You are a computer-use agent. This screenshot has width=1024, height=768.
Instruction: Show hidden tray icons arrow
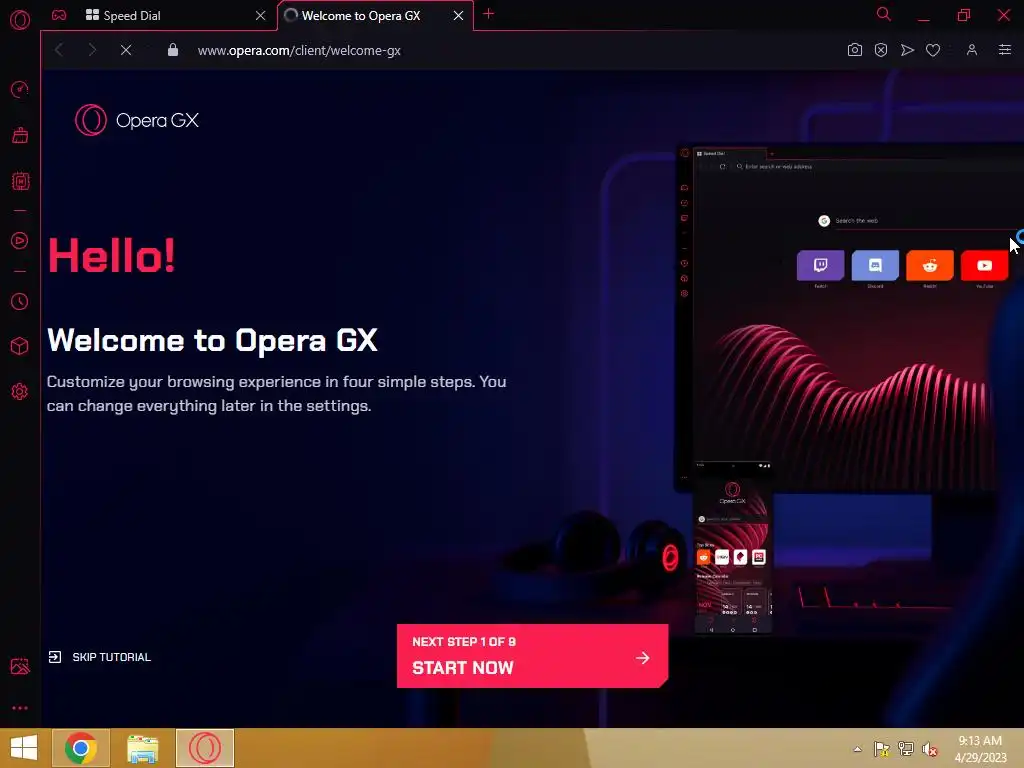tap(857, 749)
